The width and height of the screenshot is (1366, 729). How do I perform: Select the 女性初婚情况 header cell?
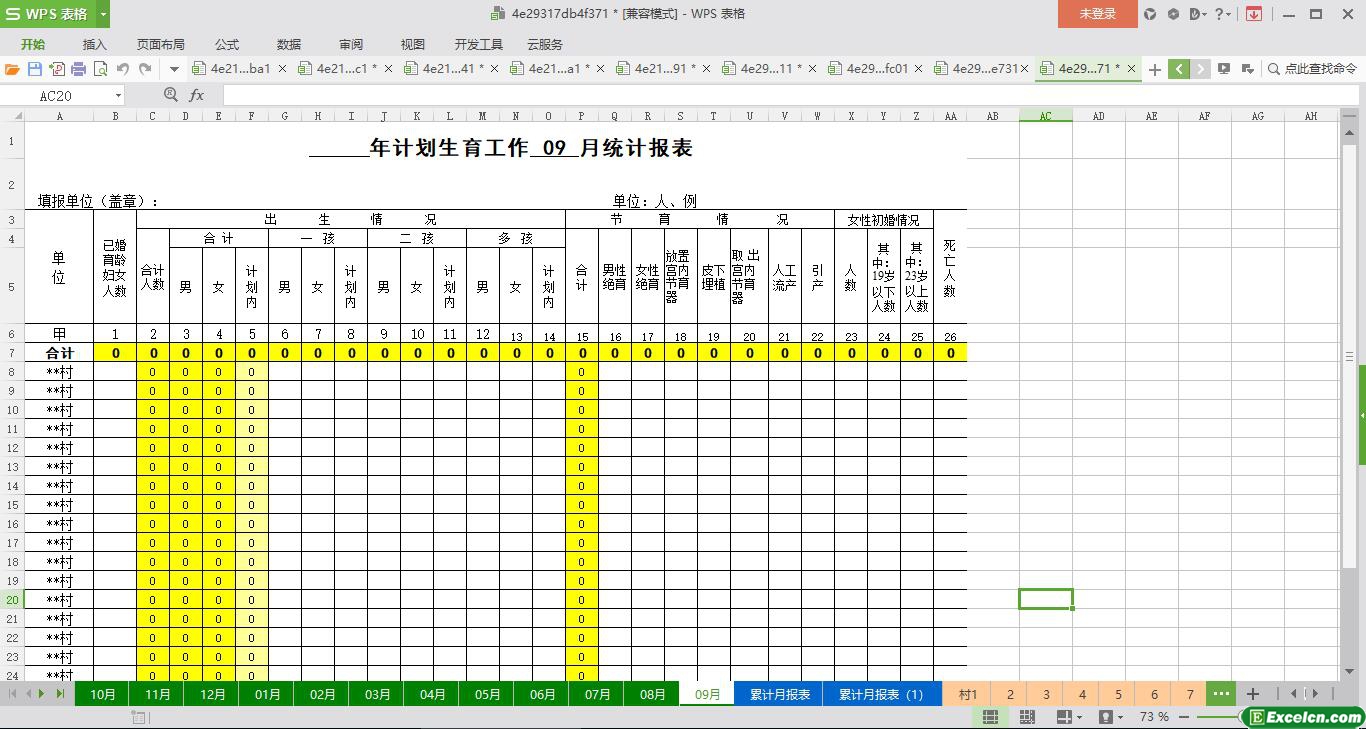click(x=883, y=220)
